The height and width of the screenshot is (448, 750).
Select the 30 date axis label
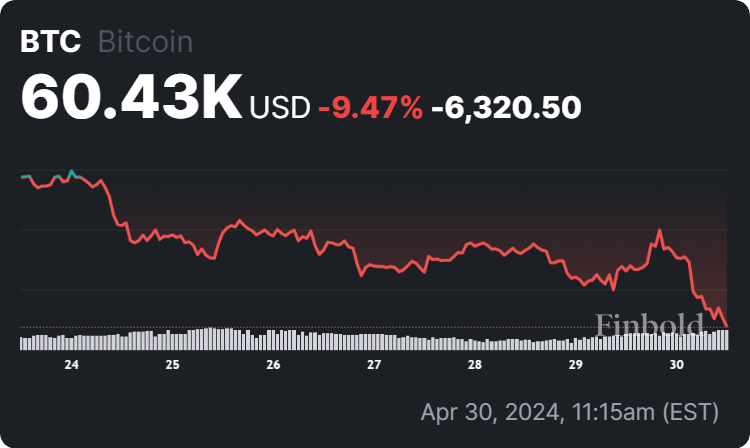(x=677, y=365)
